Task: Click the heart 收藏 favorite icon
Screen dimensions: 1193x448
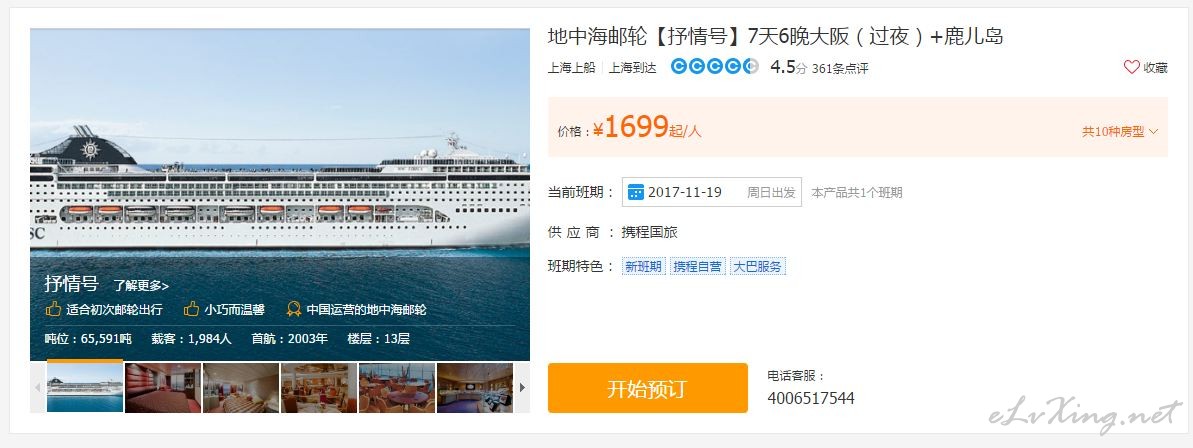Action: click(1131, 68)
